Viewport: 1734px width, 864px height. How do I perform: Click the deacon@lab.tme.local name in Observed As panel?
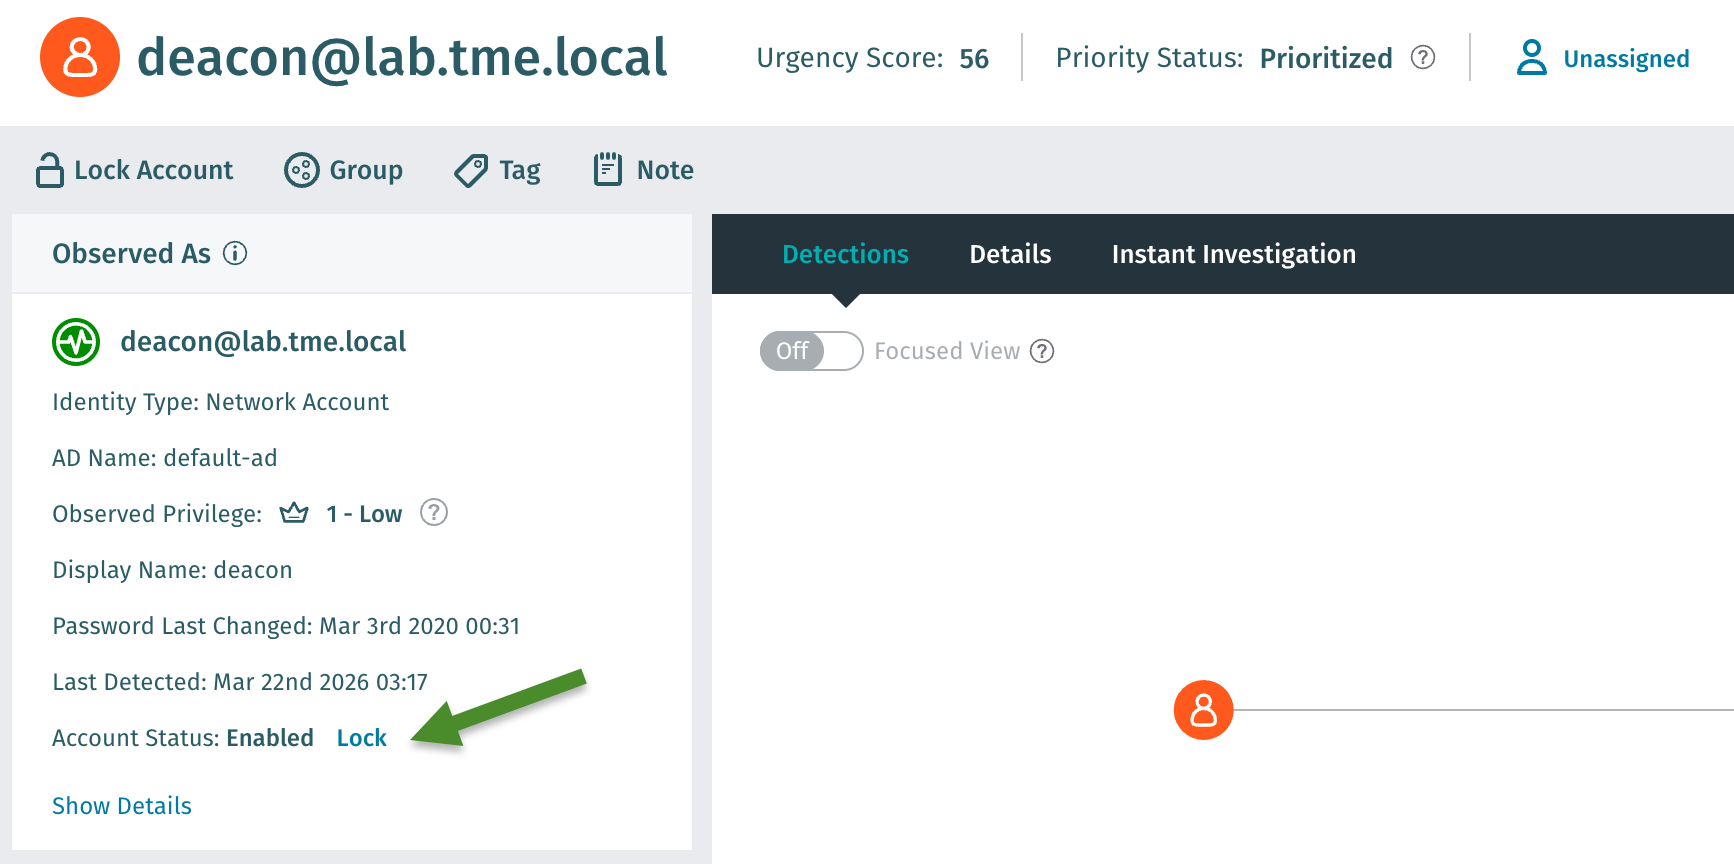[263, 342]
